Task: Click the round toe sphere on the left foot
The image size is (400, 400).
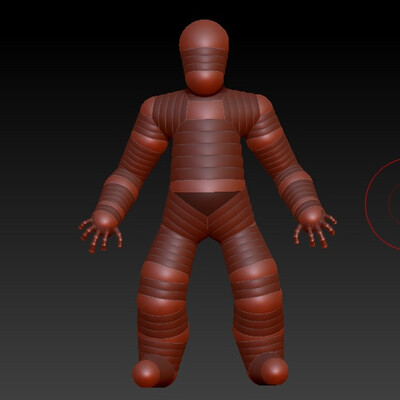Action: click(146, 373)
